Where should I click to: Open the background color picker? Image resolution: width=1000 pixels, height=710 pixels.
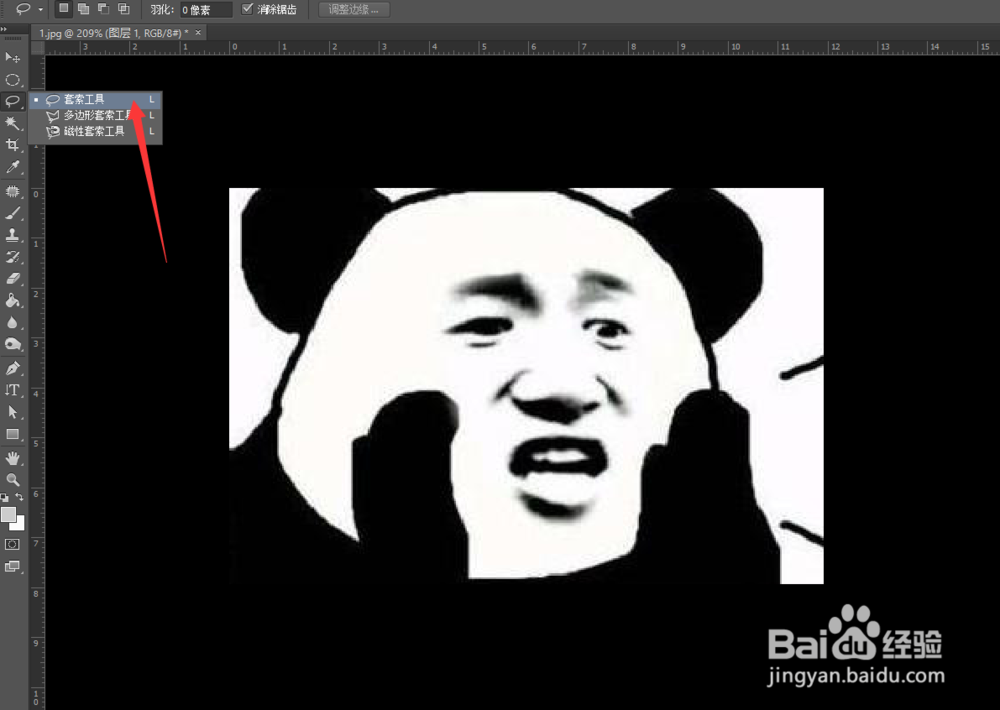[20, 525]
